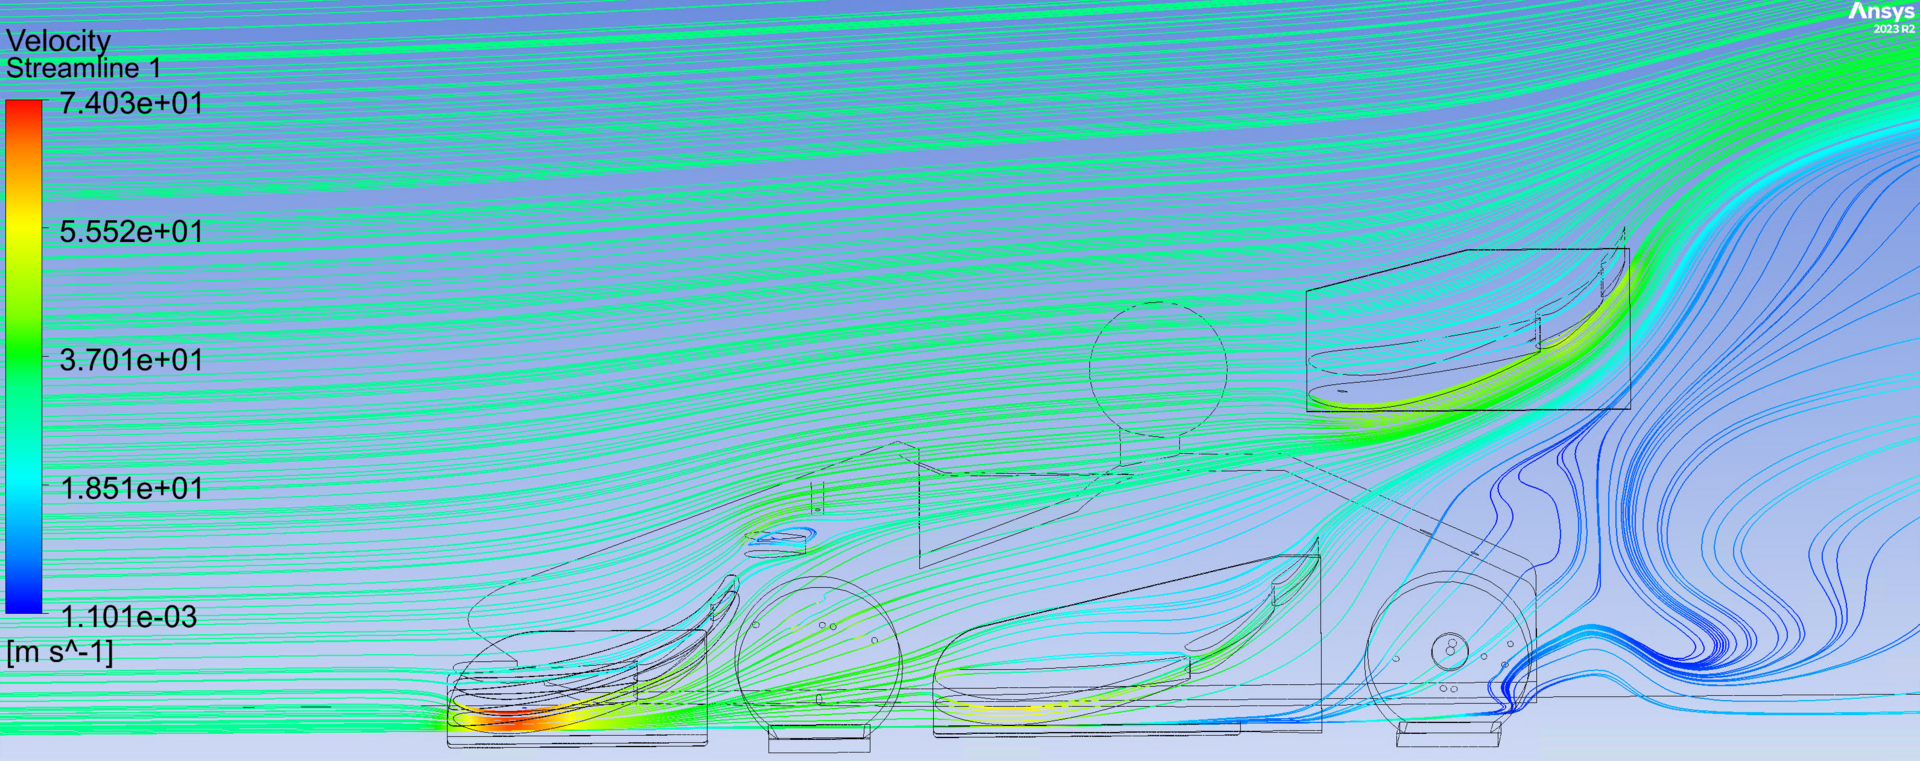
Task: Click the 7.403e+01 maximum legend value
Action: click(131, 104)
